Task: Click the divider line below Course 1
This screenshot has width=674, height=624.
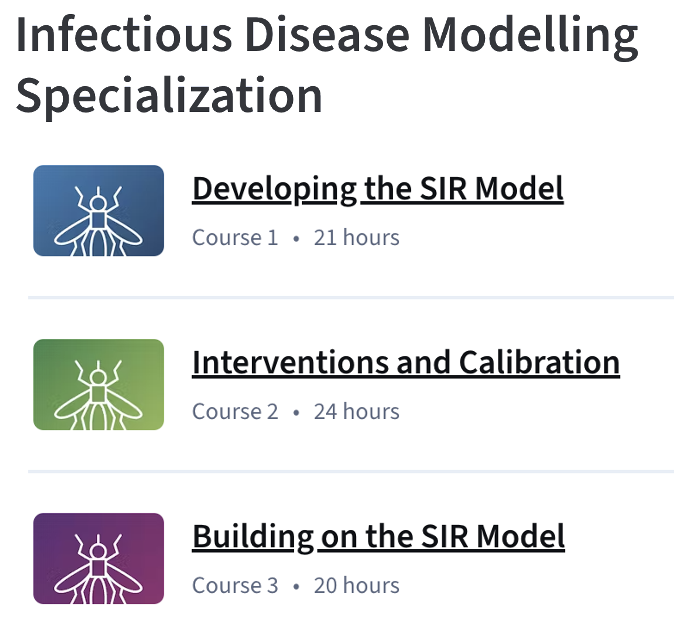Action: click(350, 297)
